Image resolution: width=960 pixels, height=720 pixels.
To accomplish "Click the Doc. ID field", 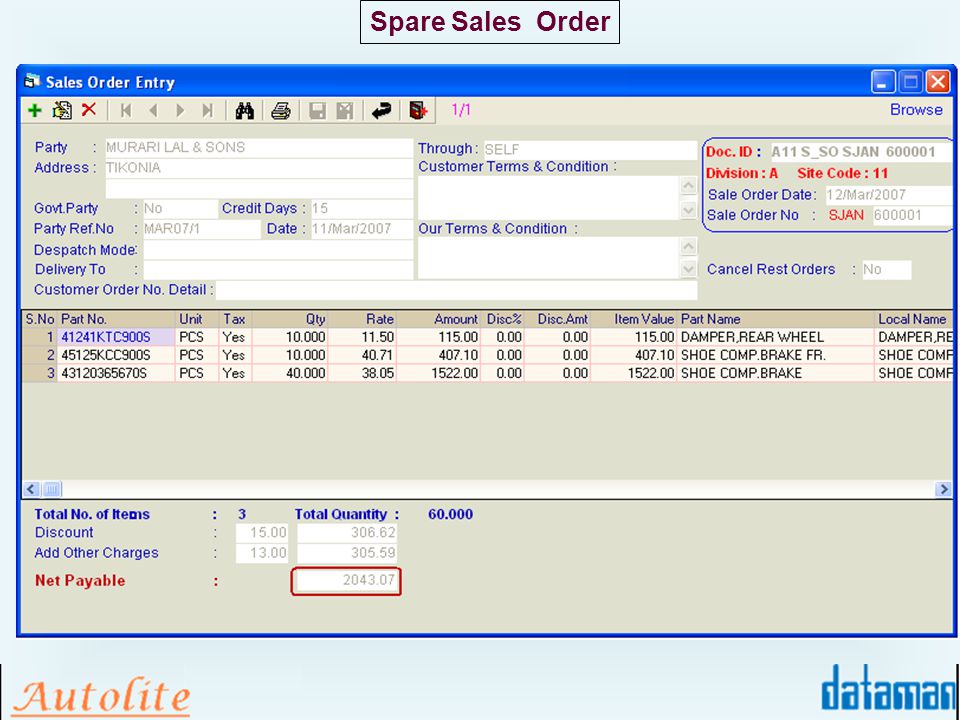I will [860, 152].
